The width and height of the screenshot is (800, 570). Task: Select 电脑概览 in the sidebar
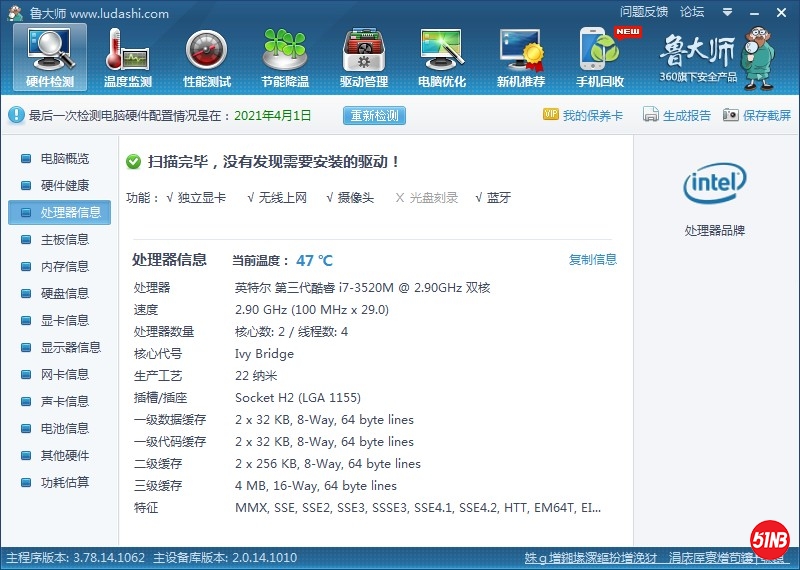64,159
